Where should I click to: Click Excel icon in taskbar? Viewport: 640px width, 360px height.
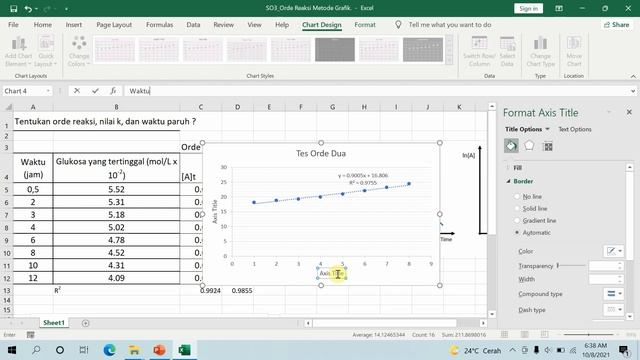click(x=184, y=350)
